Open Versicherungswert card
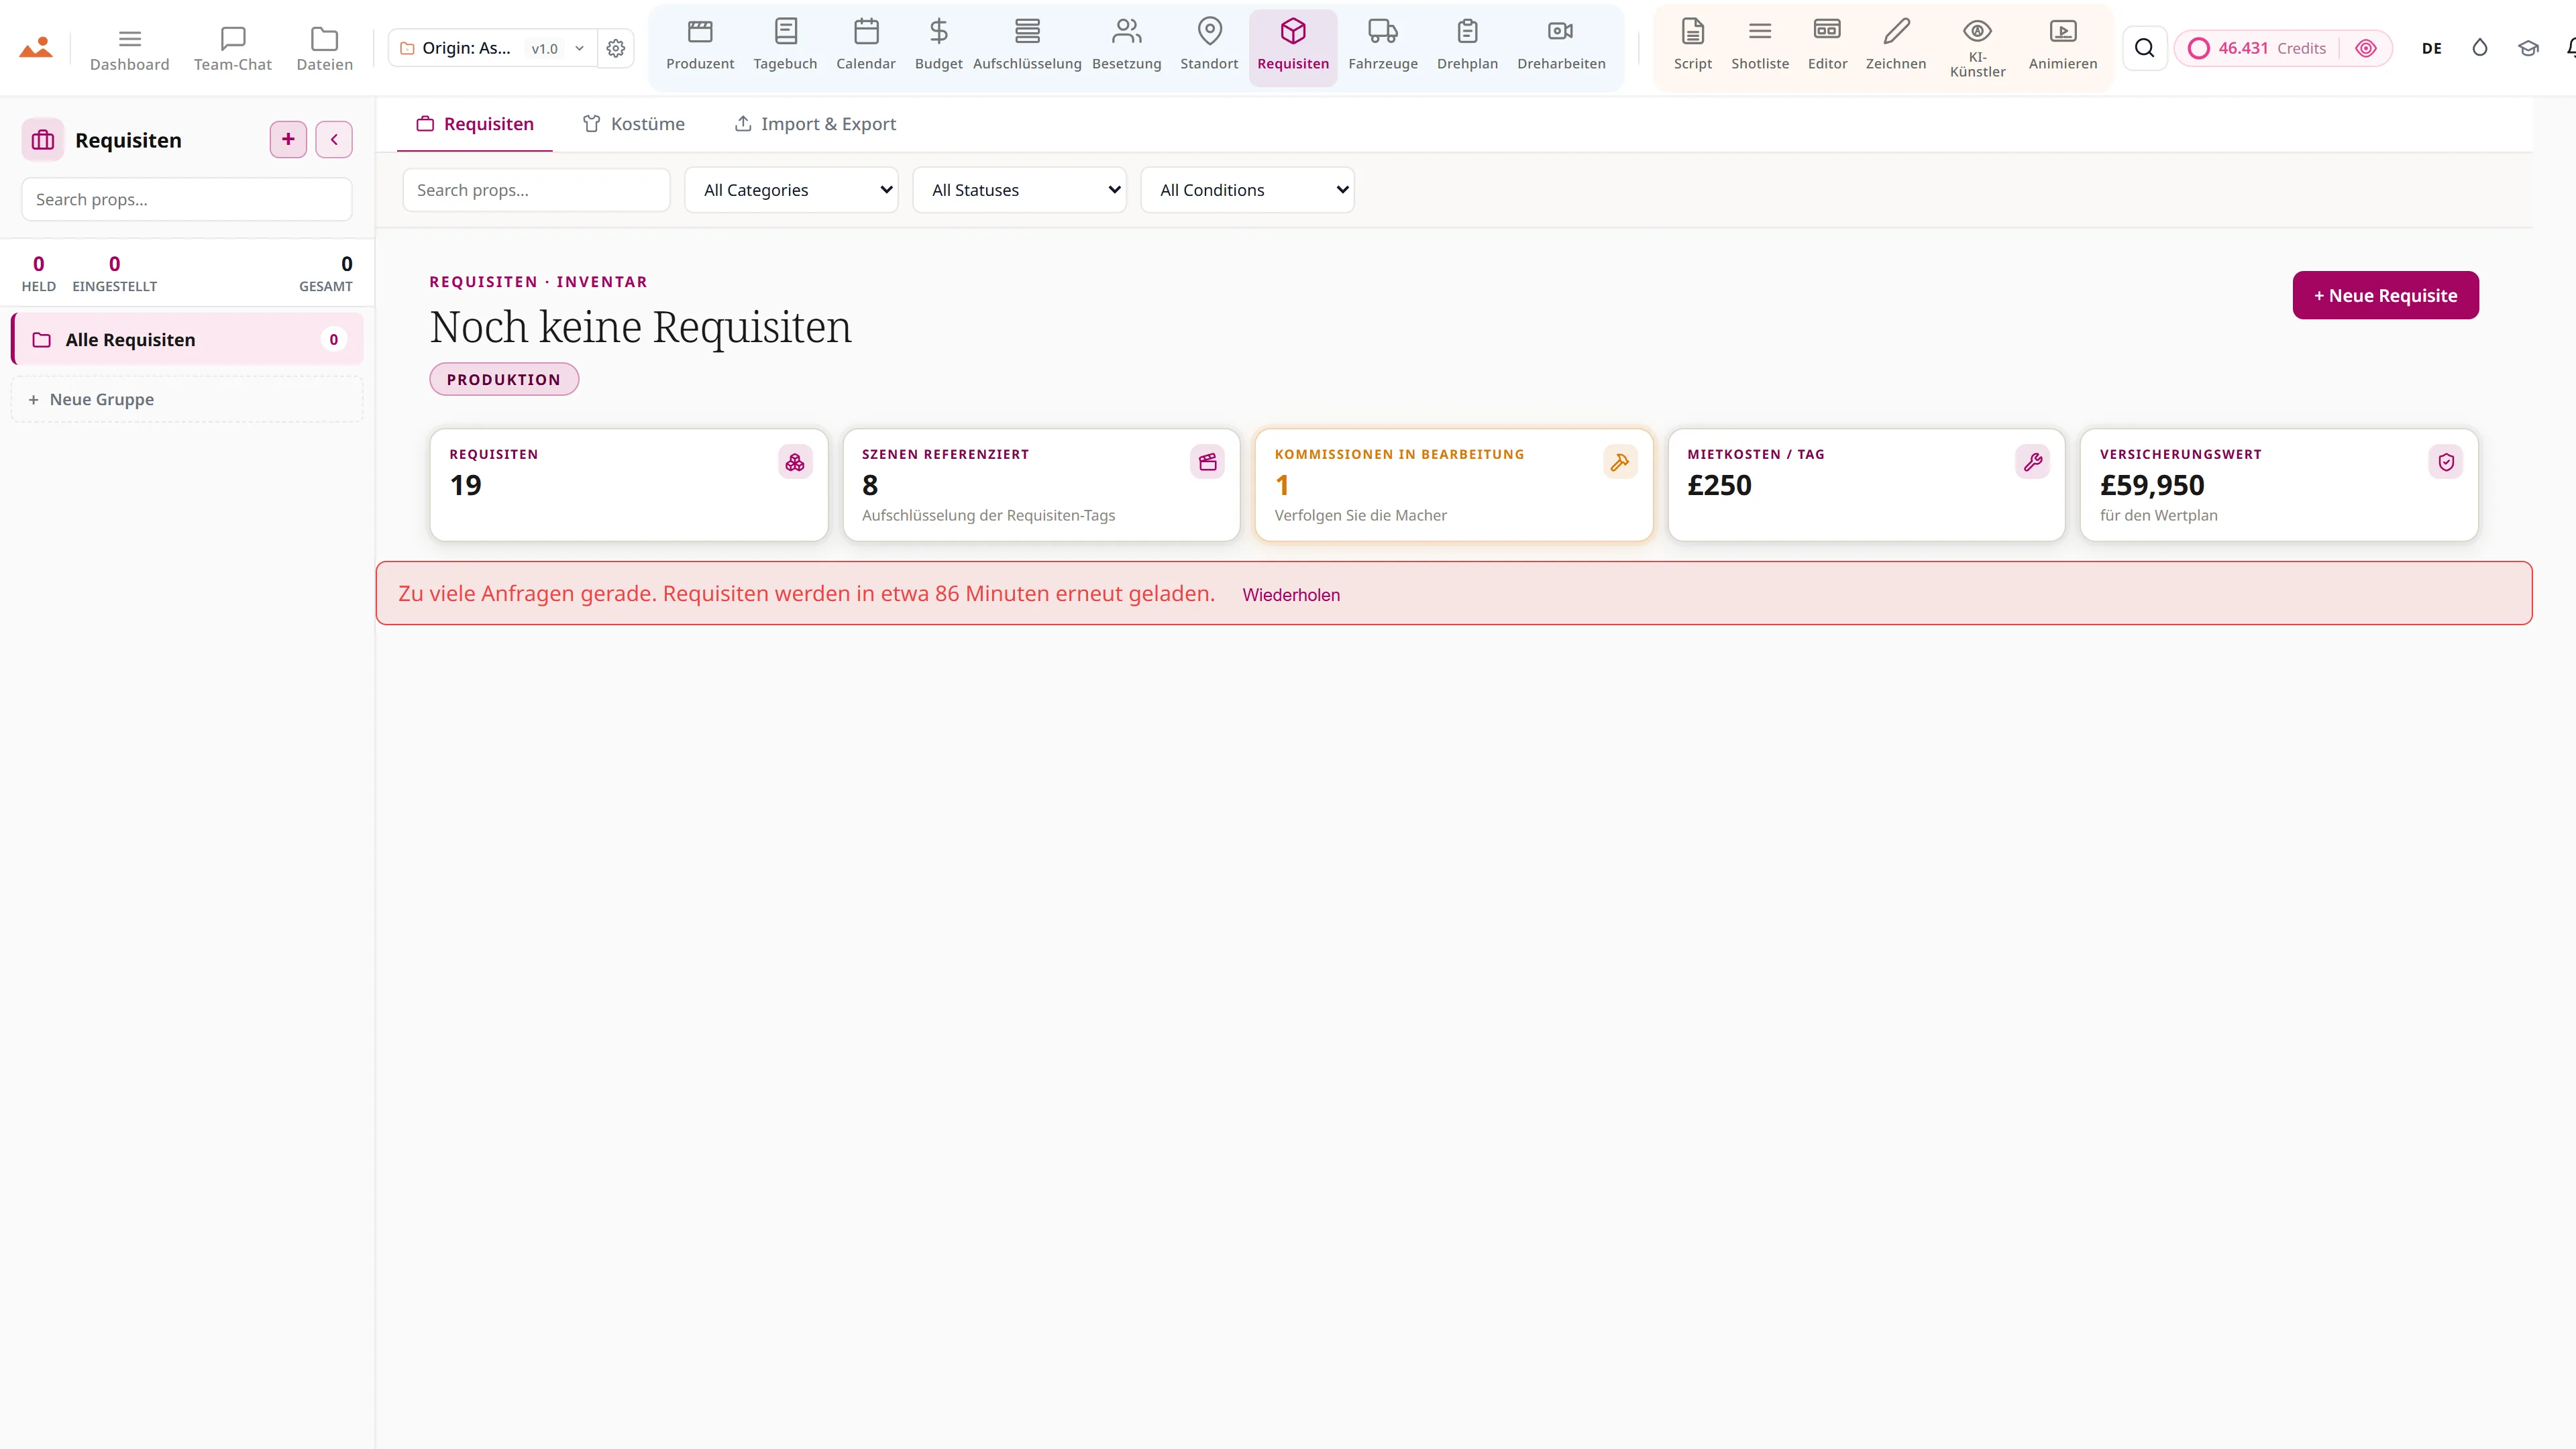 point(2279,485)
